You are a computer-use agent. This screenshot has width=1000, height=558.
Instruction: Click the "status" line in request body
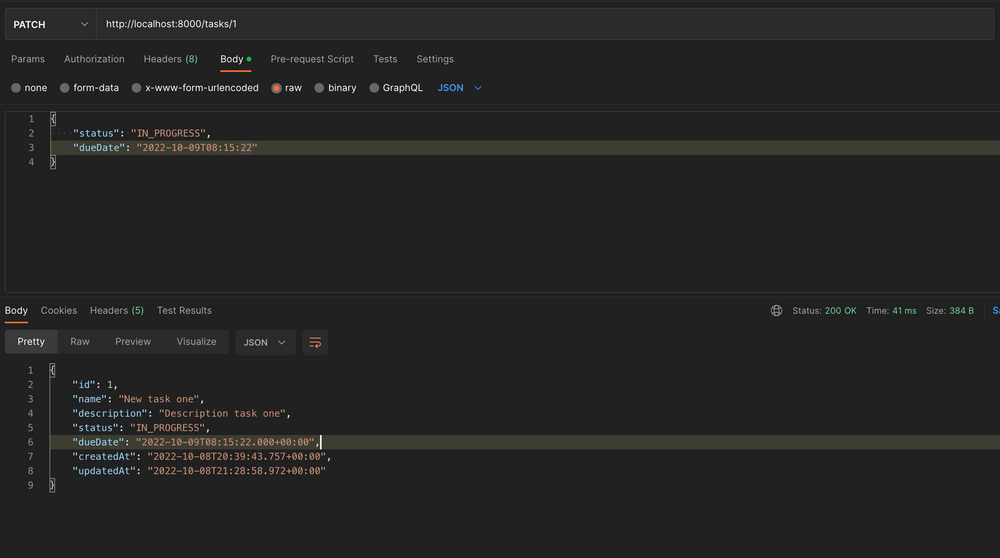point(142,133)
